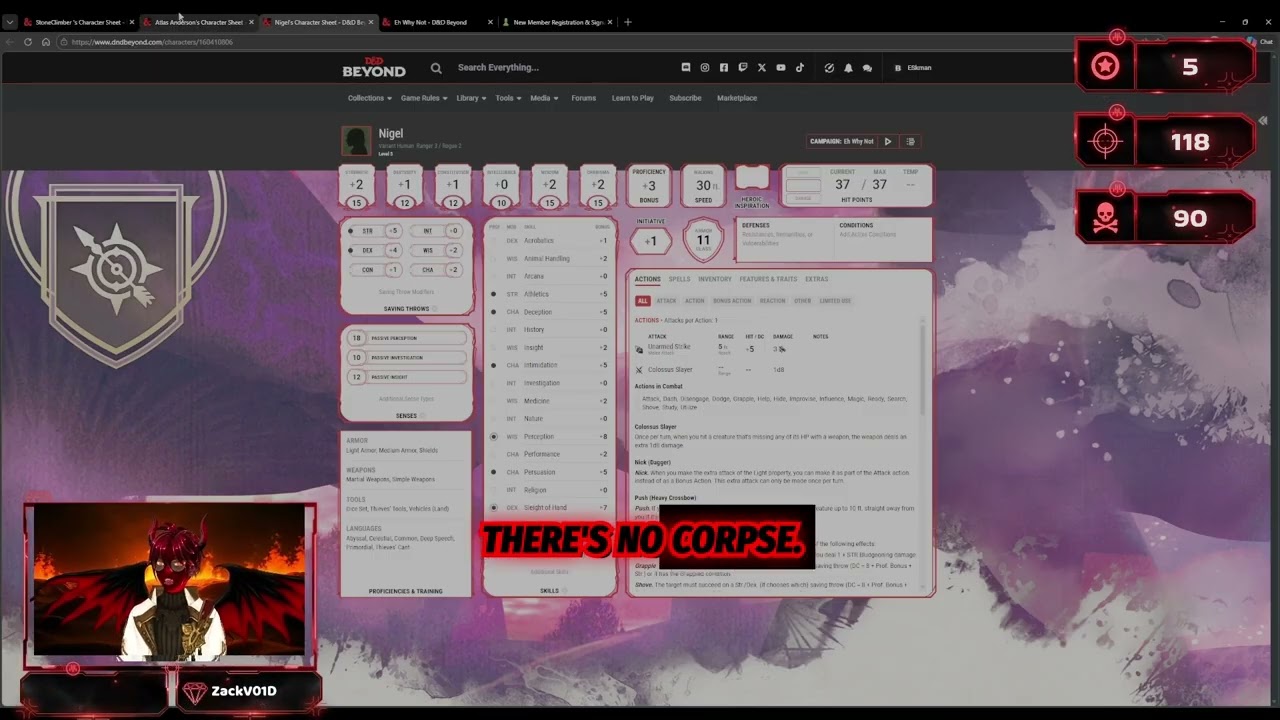
Task: Open the Marketplace link
Action: coord(737,98)
